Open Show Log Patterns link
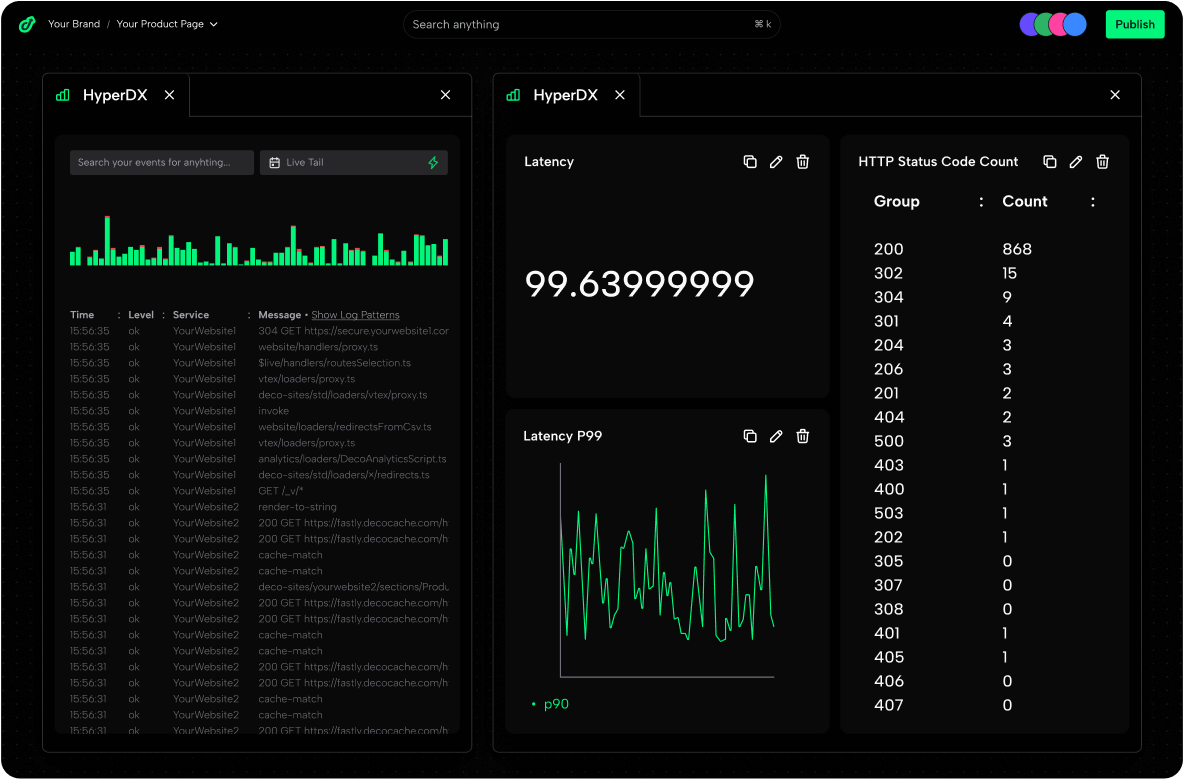The height and width of the screenshot is (779, 1184). (356, 315)
